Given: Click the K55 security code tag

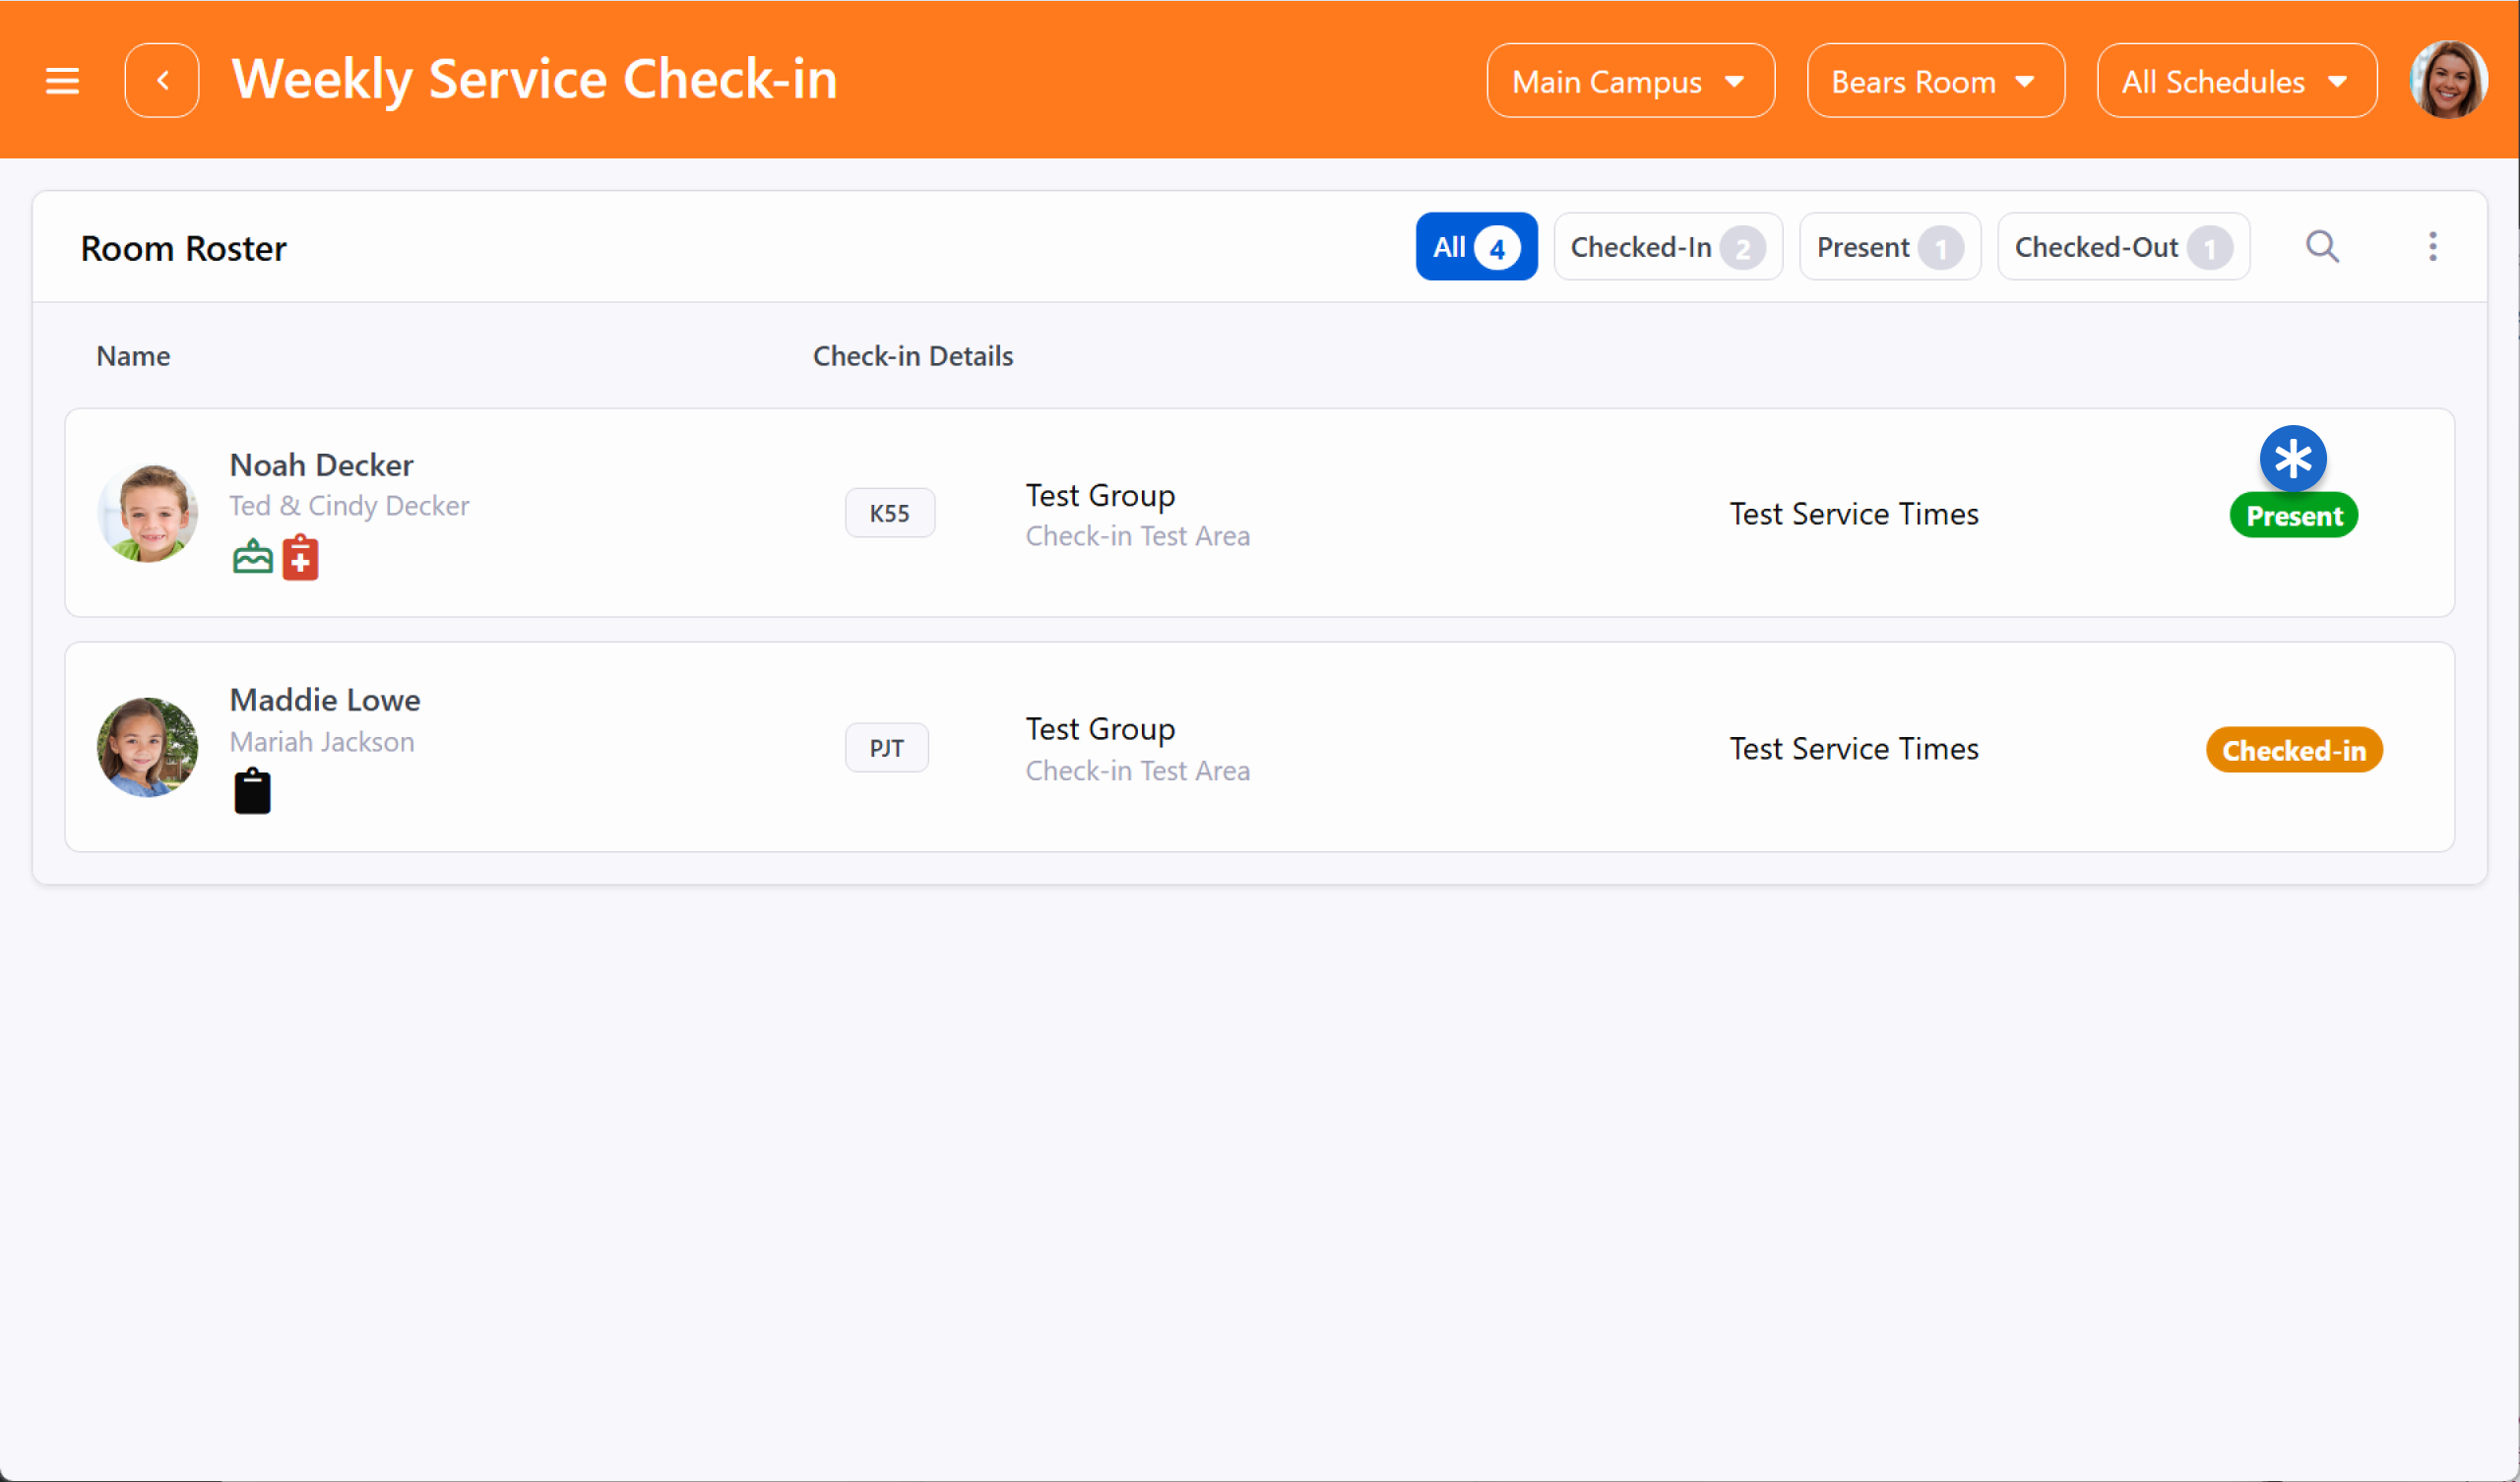Looking at the screenshot, I should 889,513.
